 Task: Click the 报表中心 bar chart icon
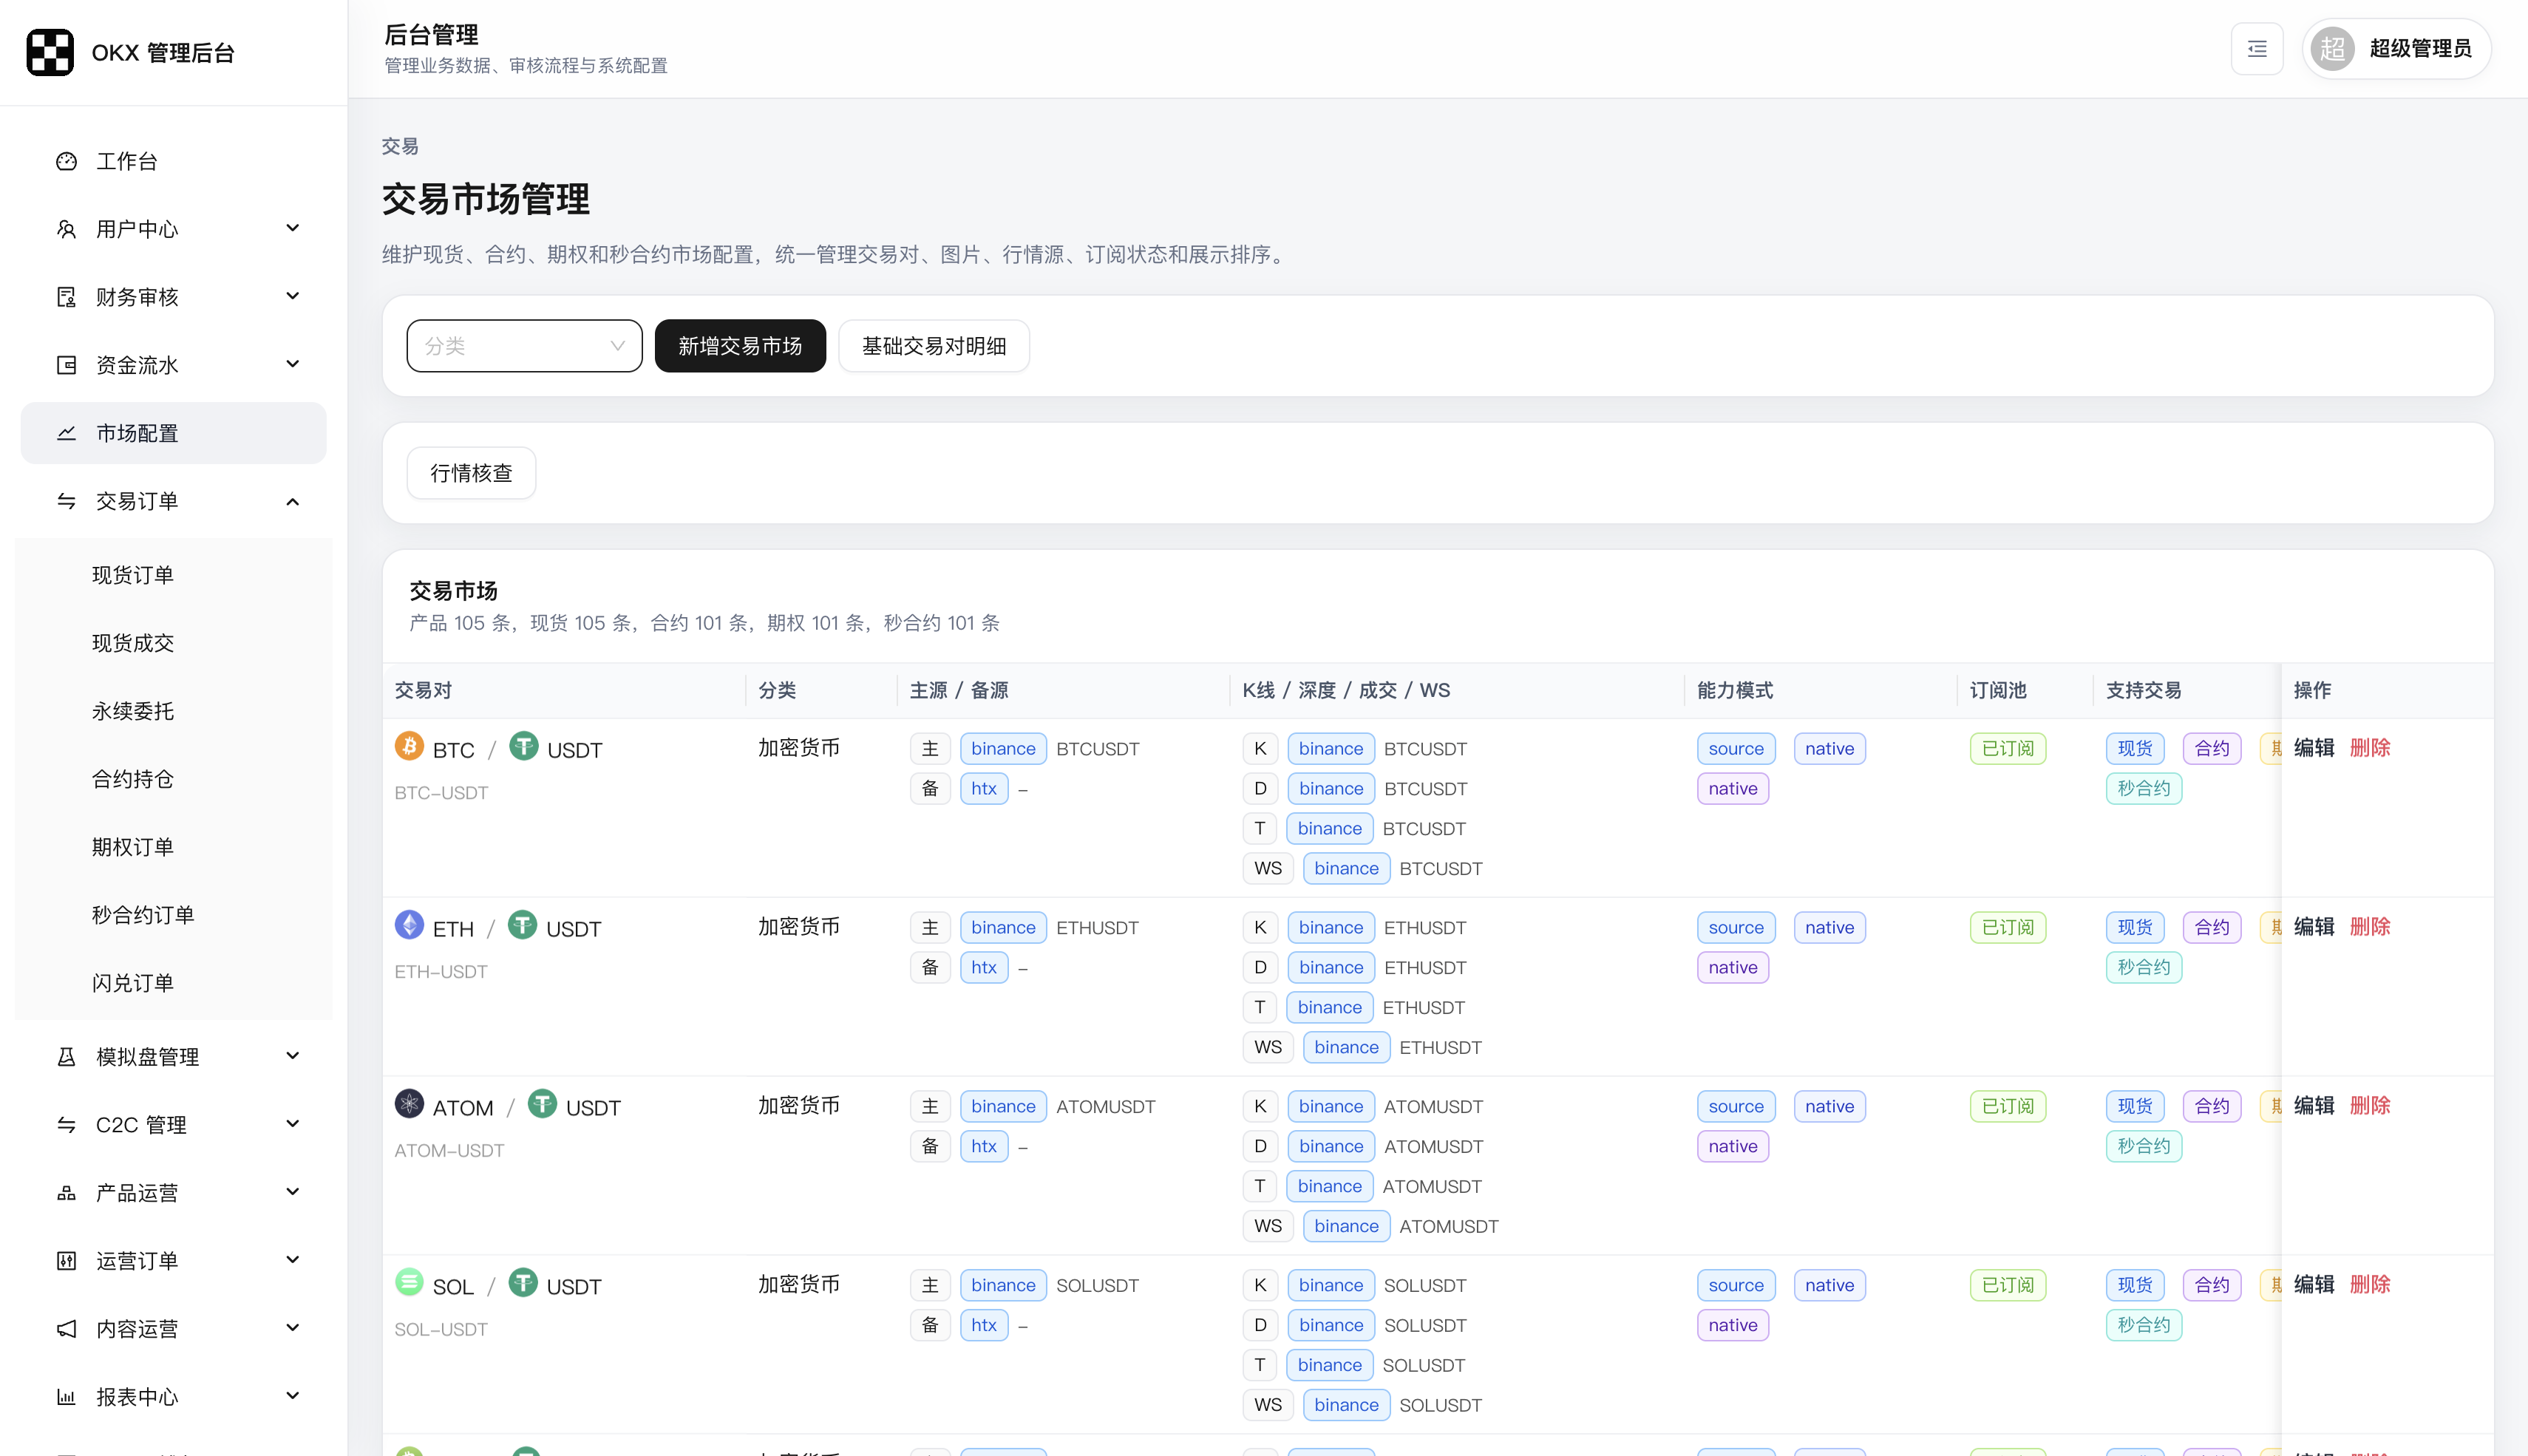(66, 1397)
